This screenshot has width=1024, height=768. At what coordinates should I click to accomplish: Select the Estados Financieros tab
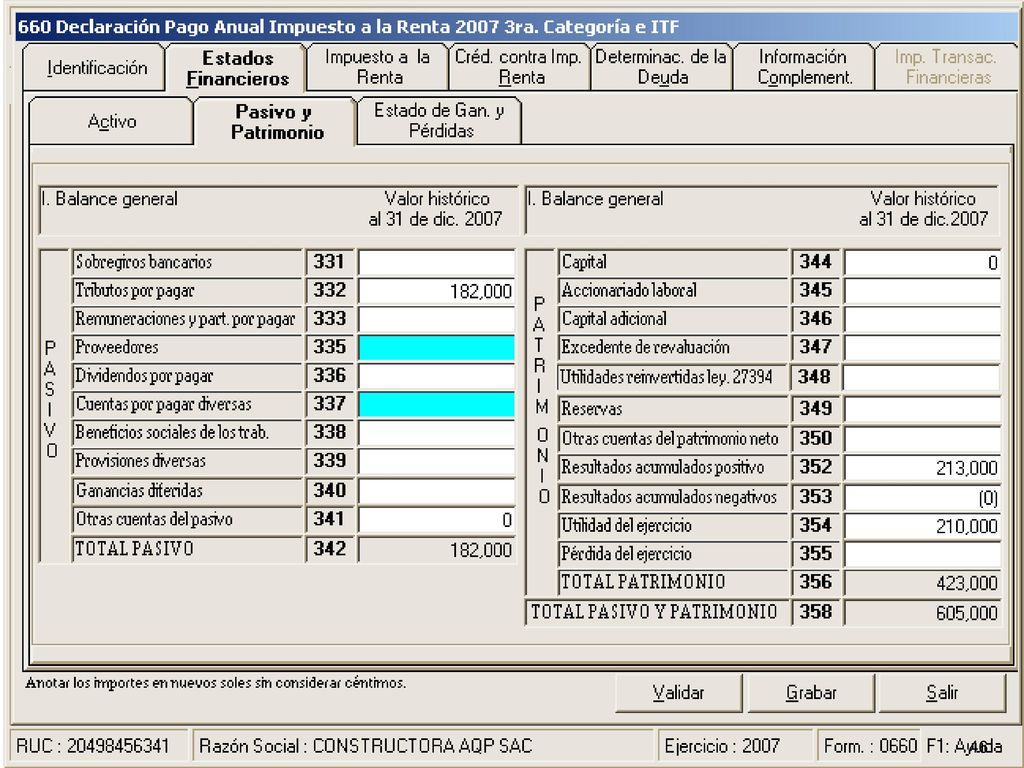(x=236, y=68)
